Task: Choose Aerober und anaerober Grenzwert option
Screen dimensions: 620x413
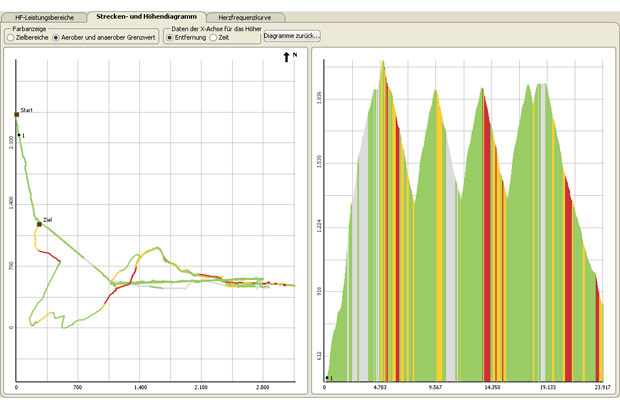Action: [x=55, y=37]
